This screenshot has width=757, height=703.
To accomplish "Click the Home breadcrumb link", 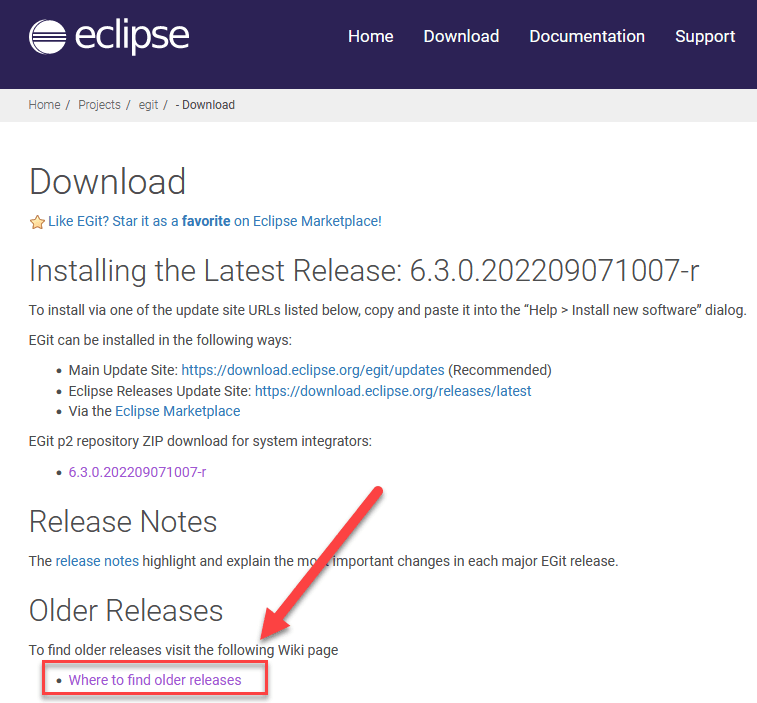I will click(x=44, y=105).
